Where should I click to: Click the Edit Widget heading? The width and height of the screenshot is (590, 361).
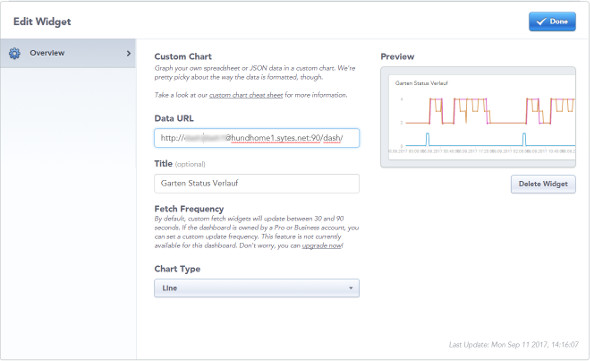coord(42,22)
